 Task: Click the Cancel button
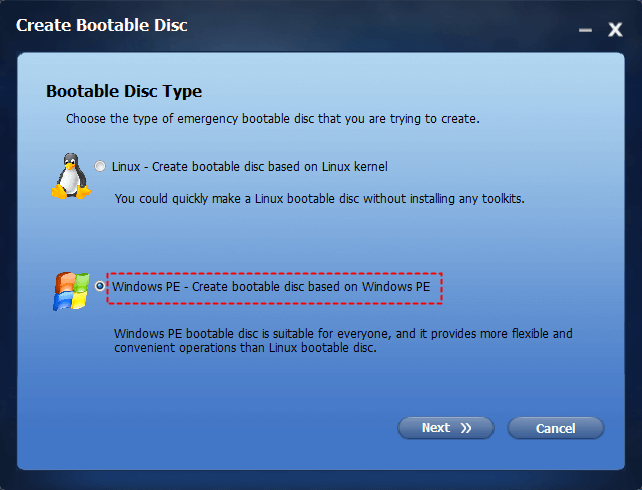click(x=556, y=428)
